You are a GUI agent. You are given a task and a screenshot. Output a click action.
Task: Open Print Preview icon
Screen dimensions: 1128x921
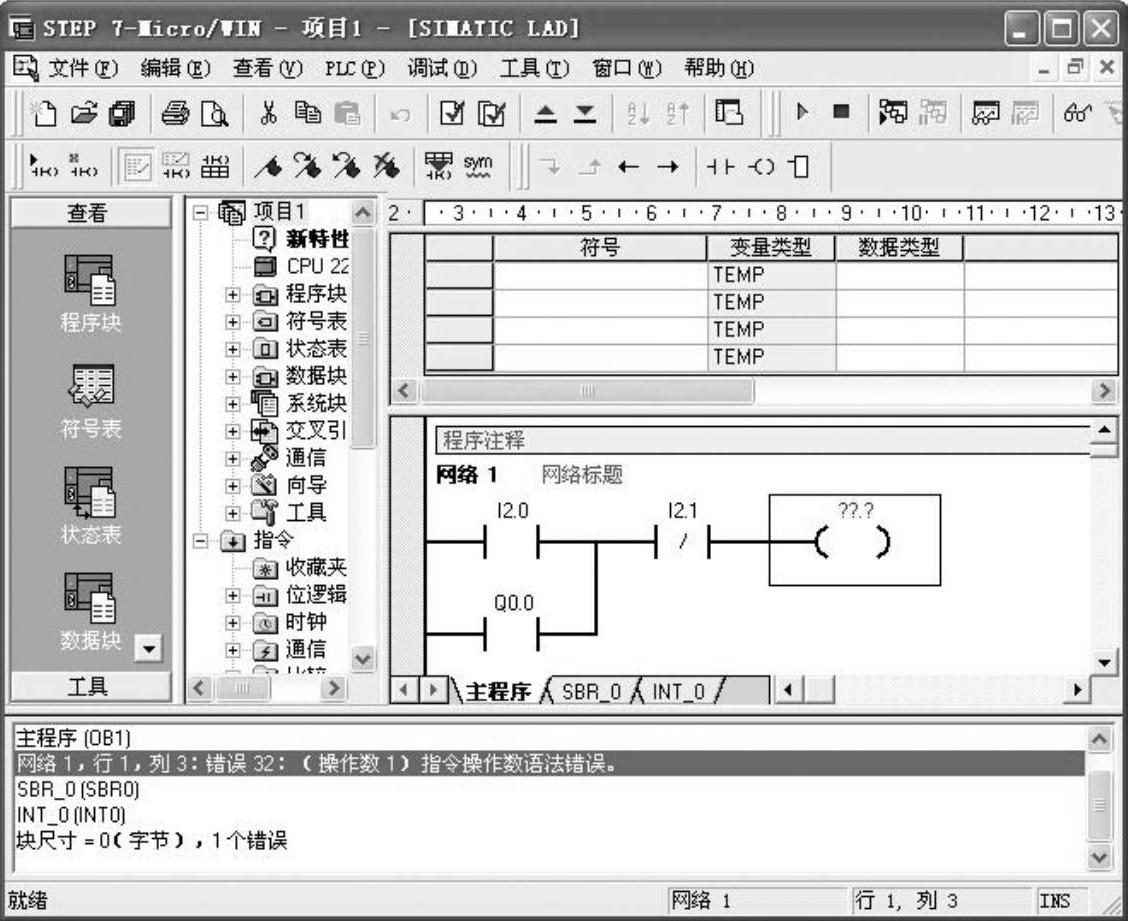pos(214,113)
